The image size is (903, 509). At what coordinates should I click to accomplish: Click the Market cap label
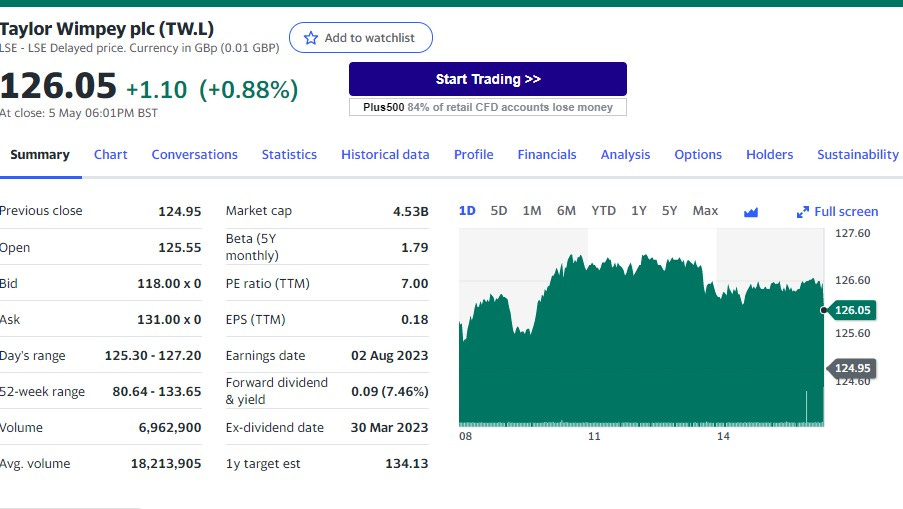[259, 211]
